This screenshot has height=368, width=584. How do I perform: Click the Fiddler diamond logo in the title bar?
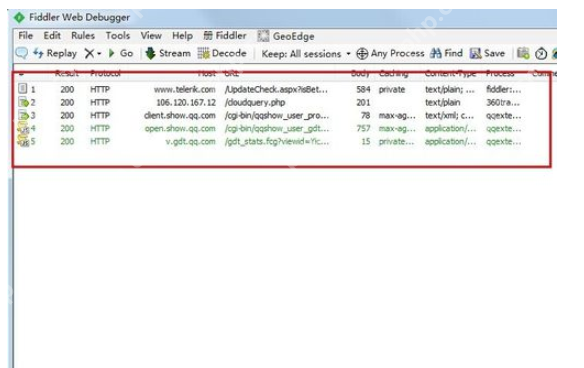click(19, 18)
